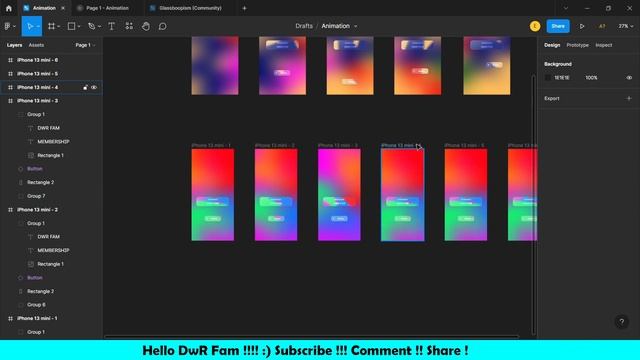Click the lock icon on iPhone 13 mini - 4
Viewport: 640px width, 360px height.
click(85, 87)
